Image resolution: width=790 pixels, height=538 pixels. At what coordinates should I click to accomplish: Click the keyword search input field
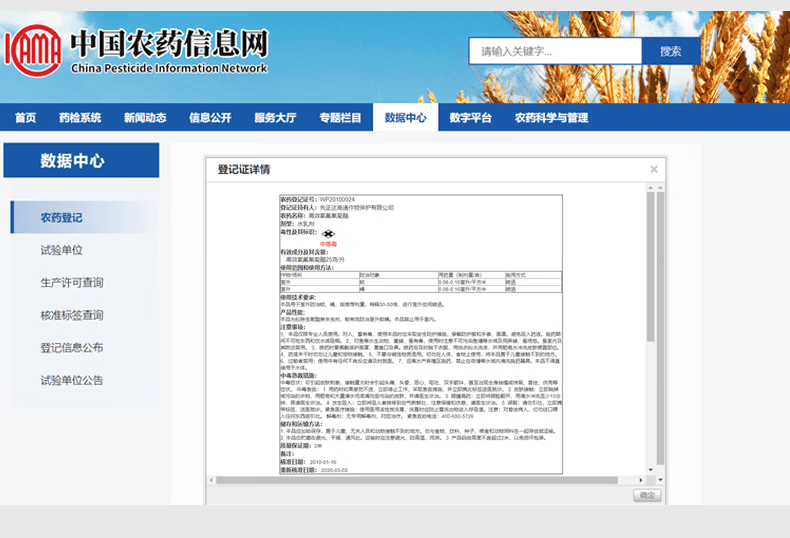coord(555,52)
